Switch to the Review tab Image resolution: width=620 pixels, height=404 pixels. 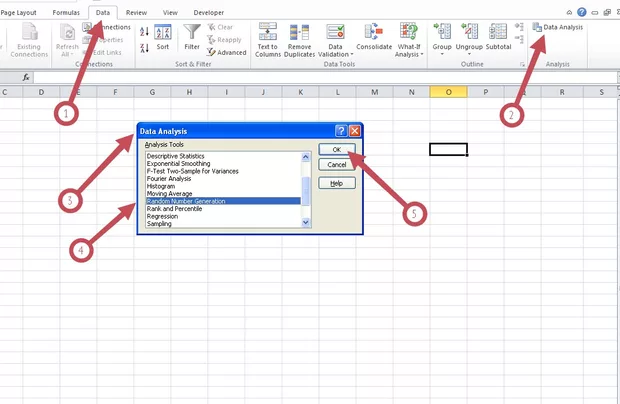click(136, 13)
